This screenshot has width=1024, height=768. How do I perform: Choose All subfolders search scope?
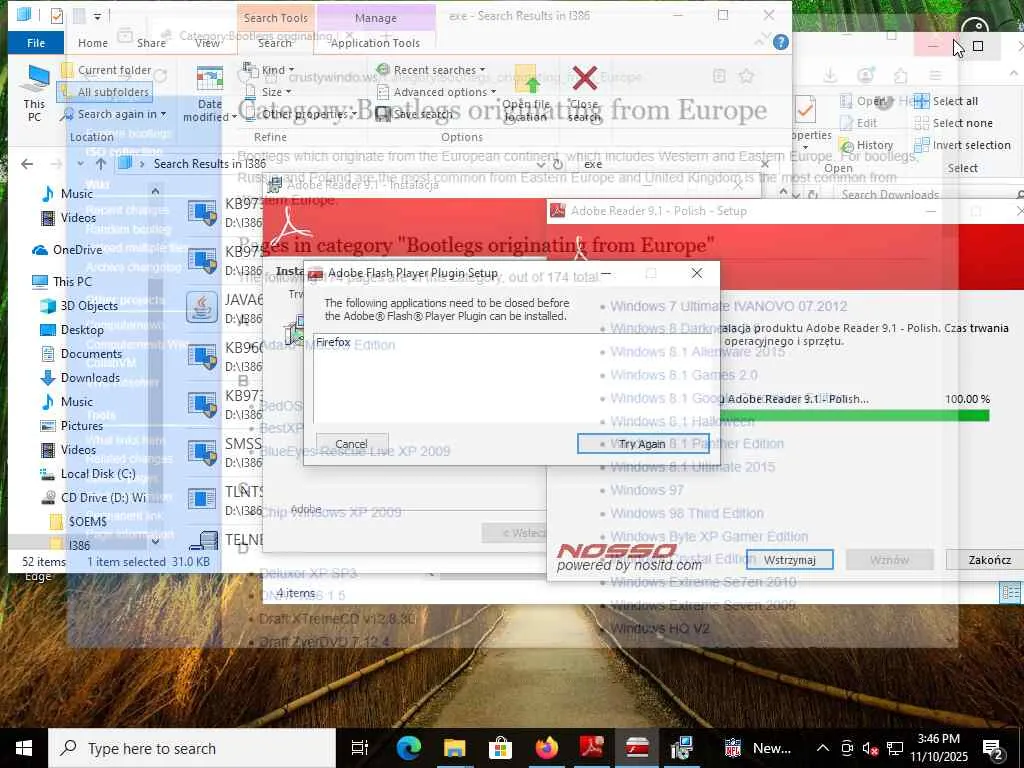coord(104,92)
